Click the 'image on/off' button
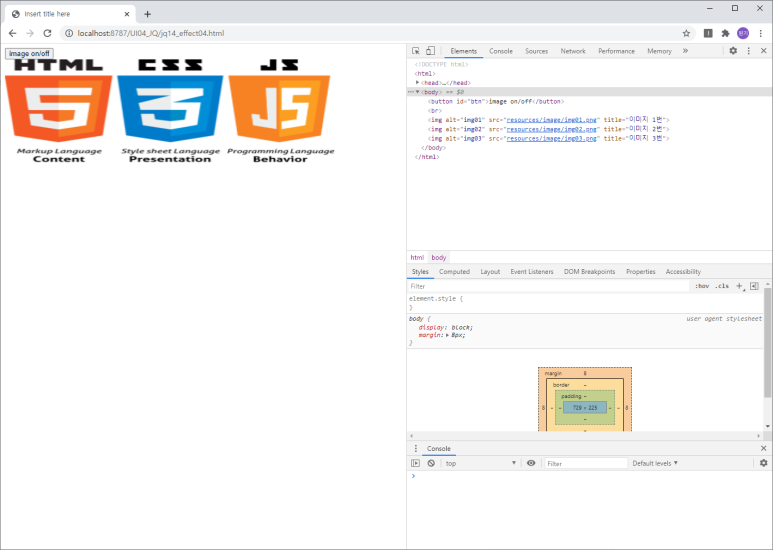Image resolution: width=773 pixels, height=550 pixels. (x=29, y=53)
